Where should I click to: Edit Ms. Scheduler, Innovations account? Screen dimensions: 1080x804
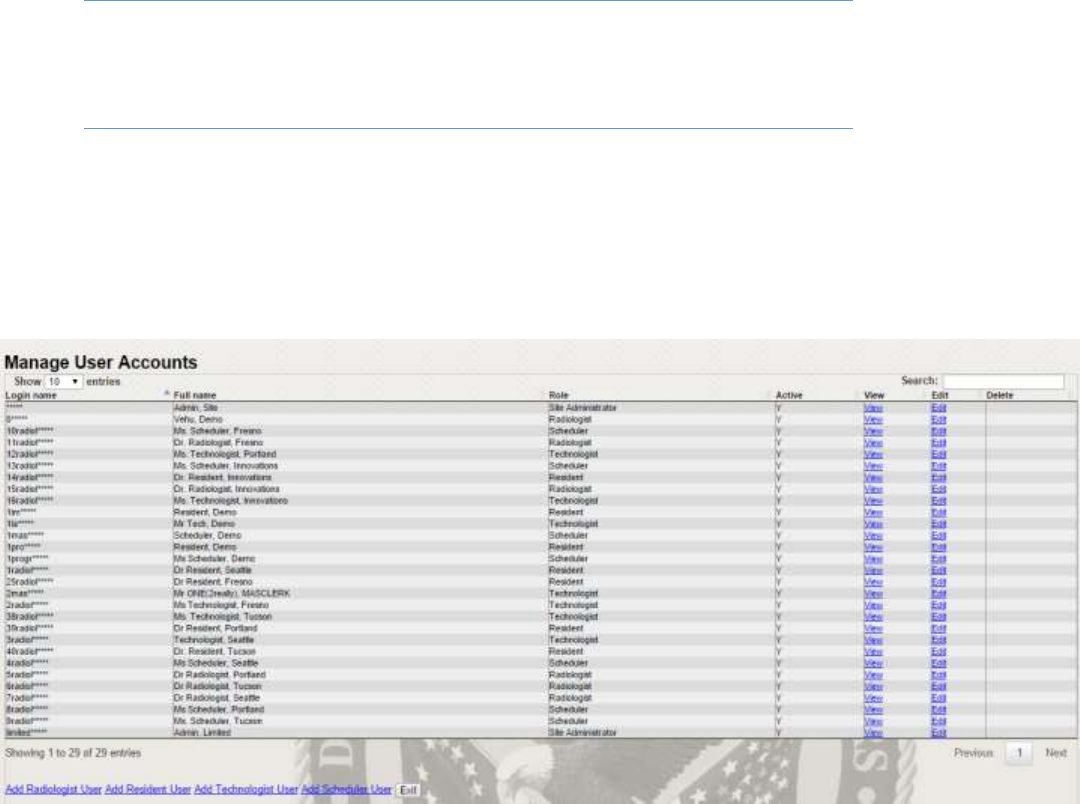pos(939,466)
